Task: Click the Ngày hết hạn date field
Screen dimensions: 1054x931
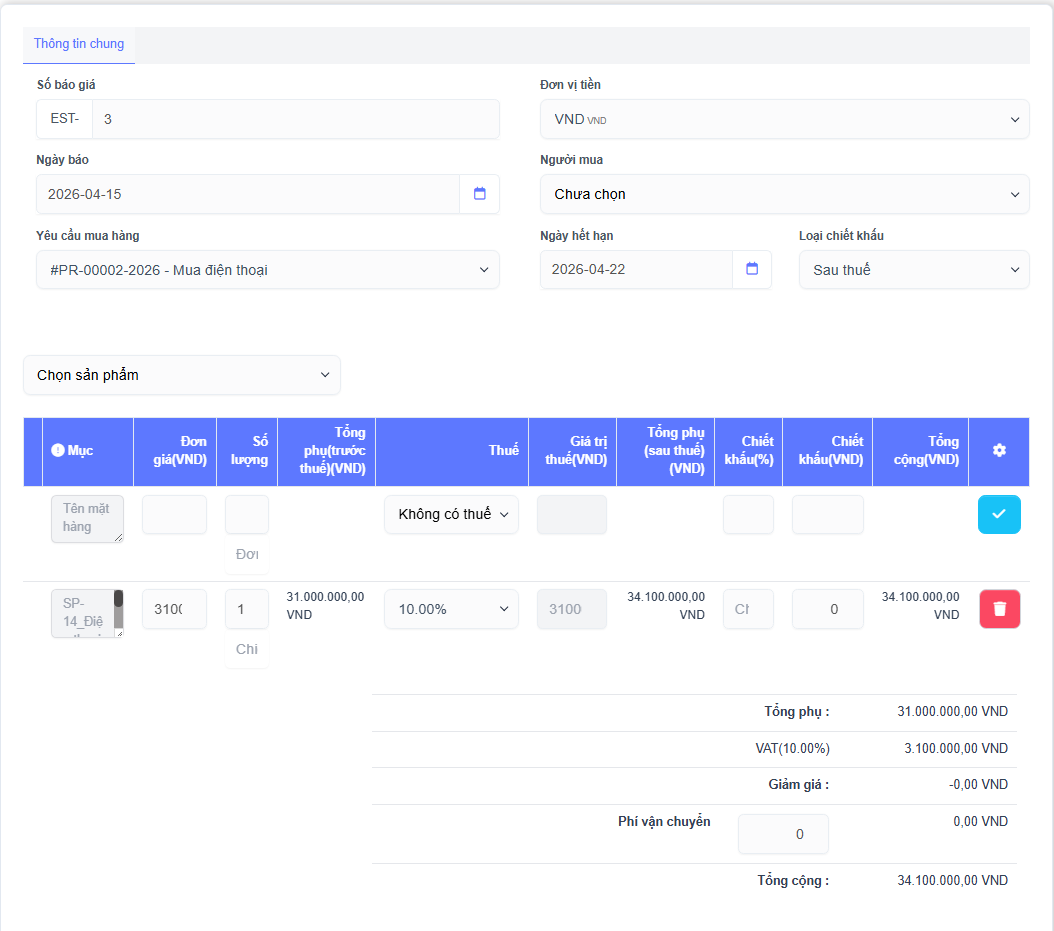Action: coord(636,269)
